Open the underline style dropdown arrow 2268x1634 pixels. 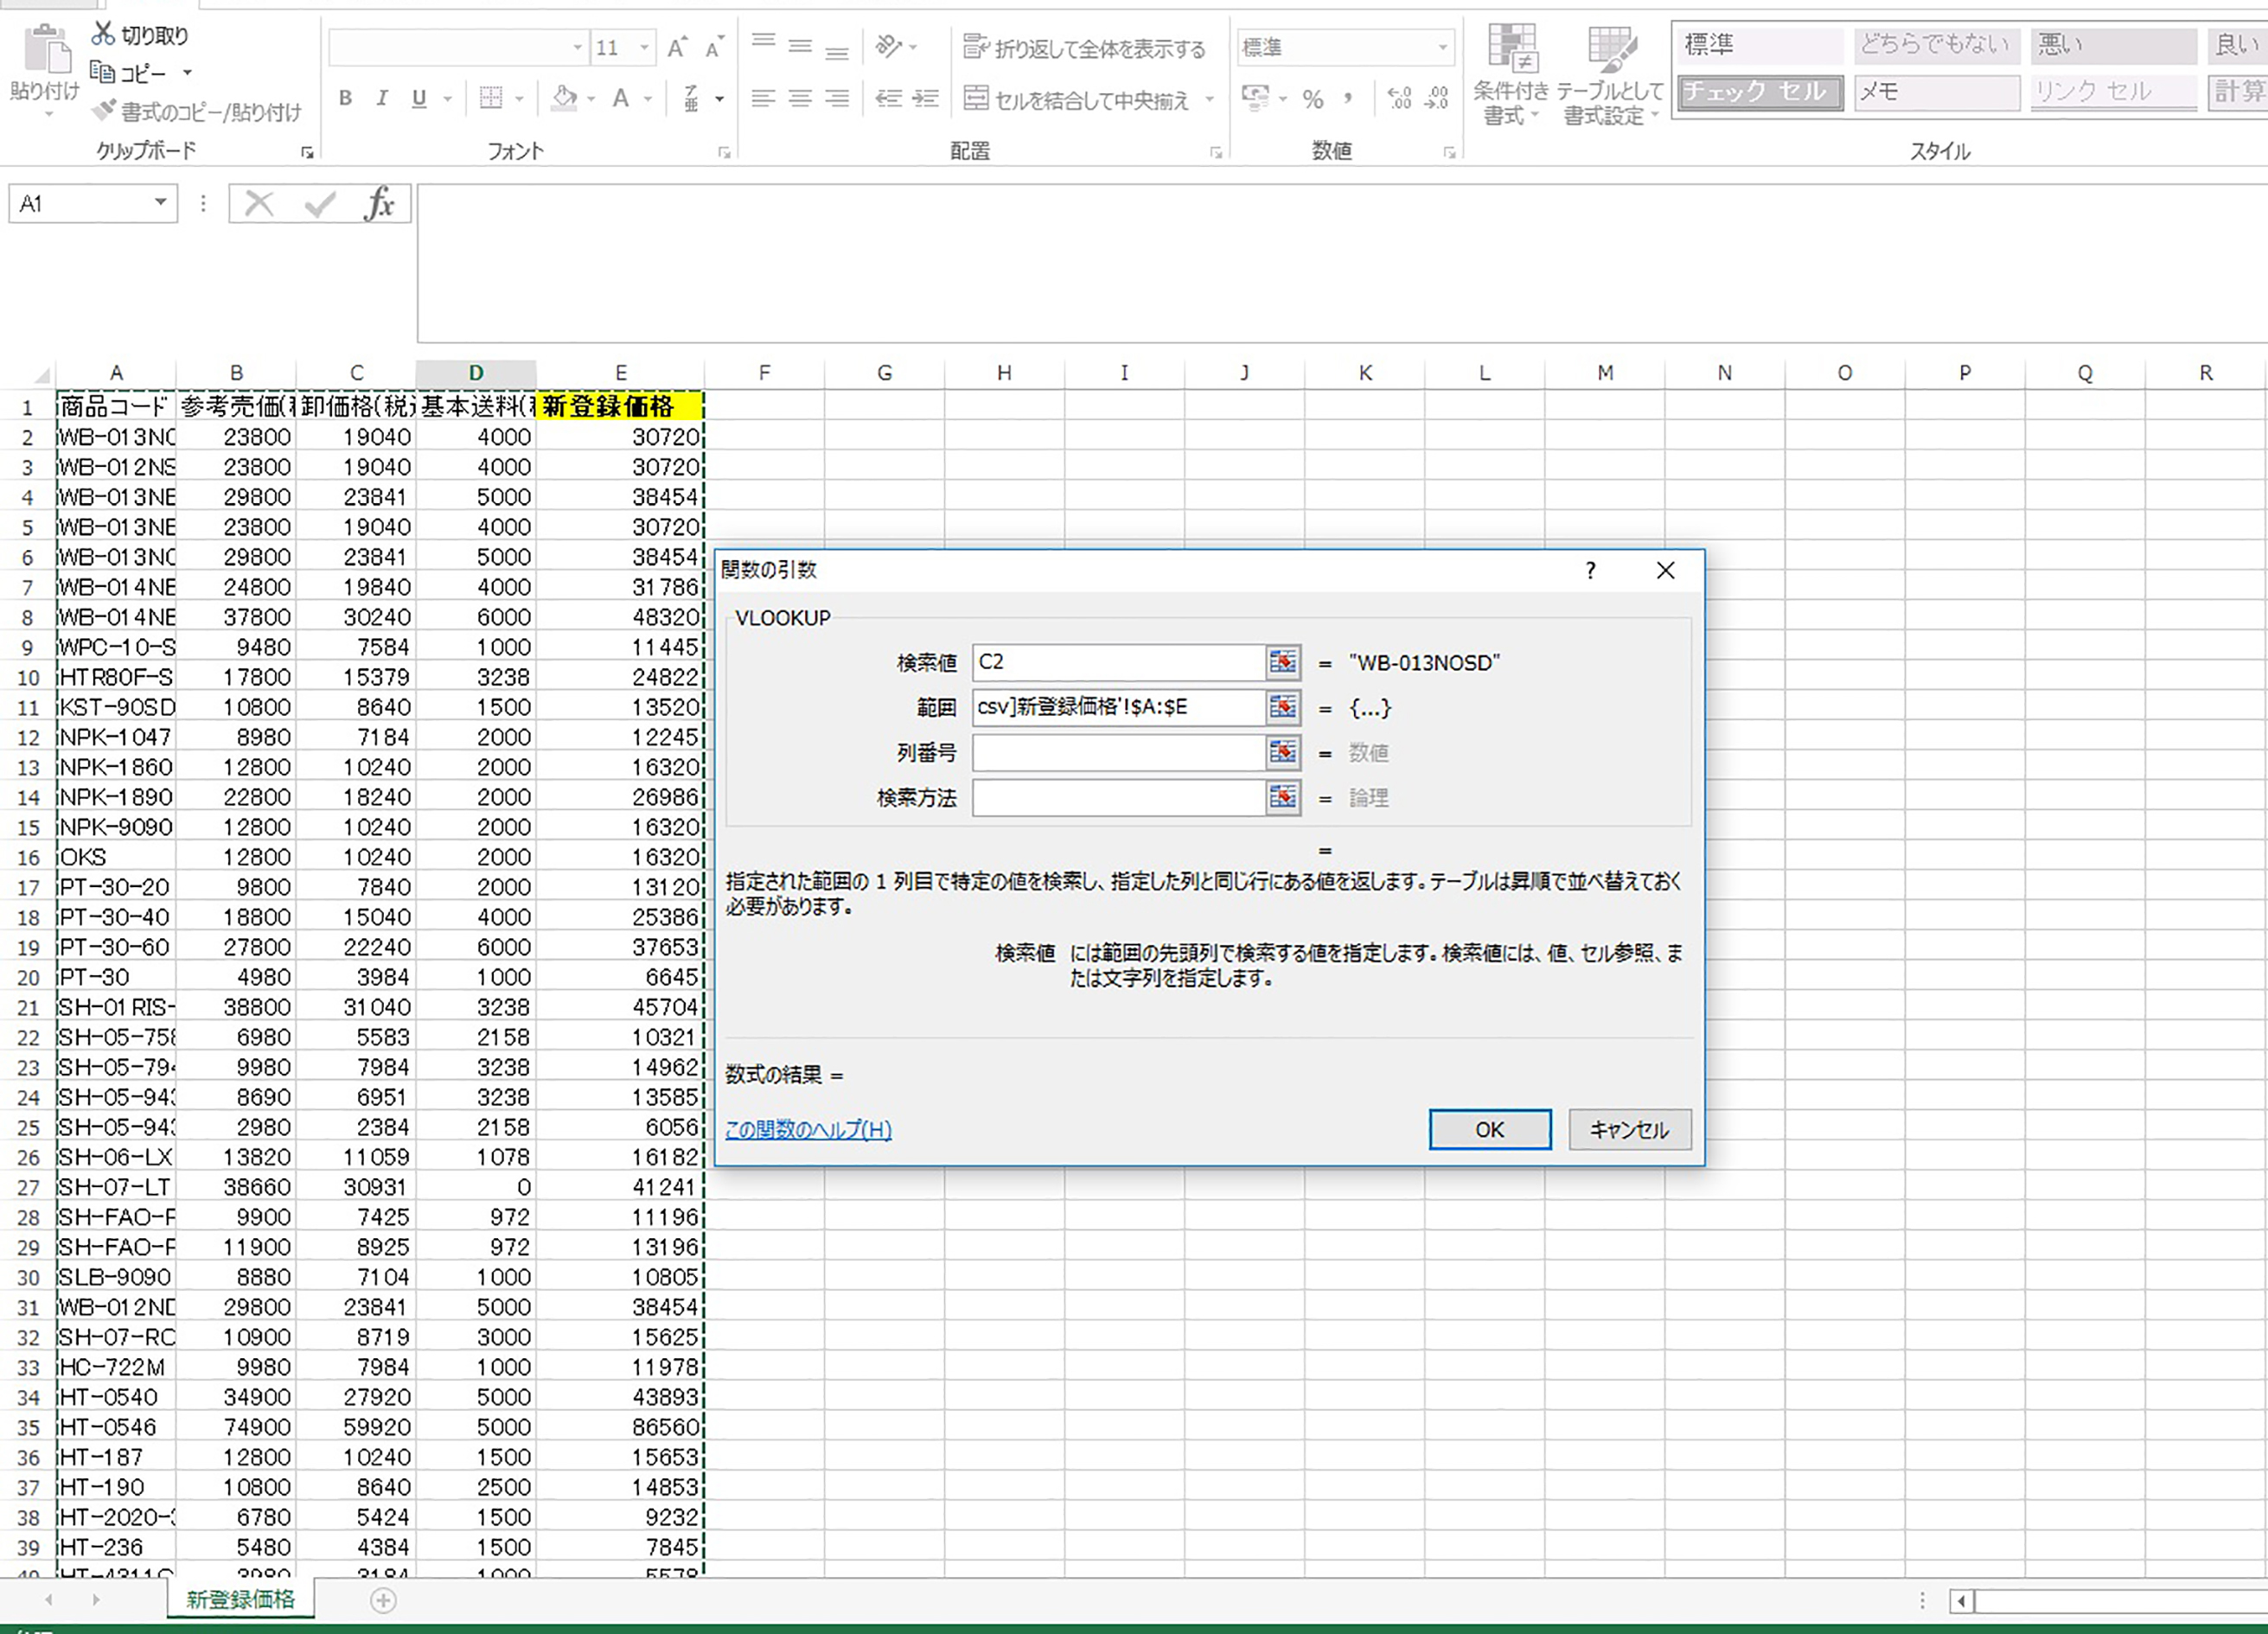[447, 98]
